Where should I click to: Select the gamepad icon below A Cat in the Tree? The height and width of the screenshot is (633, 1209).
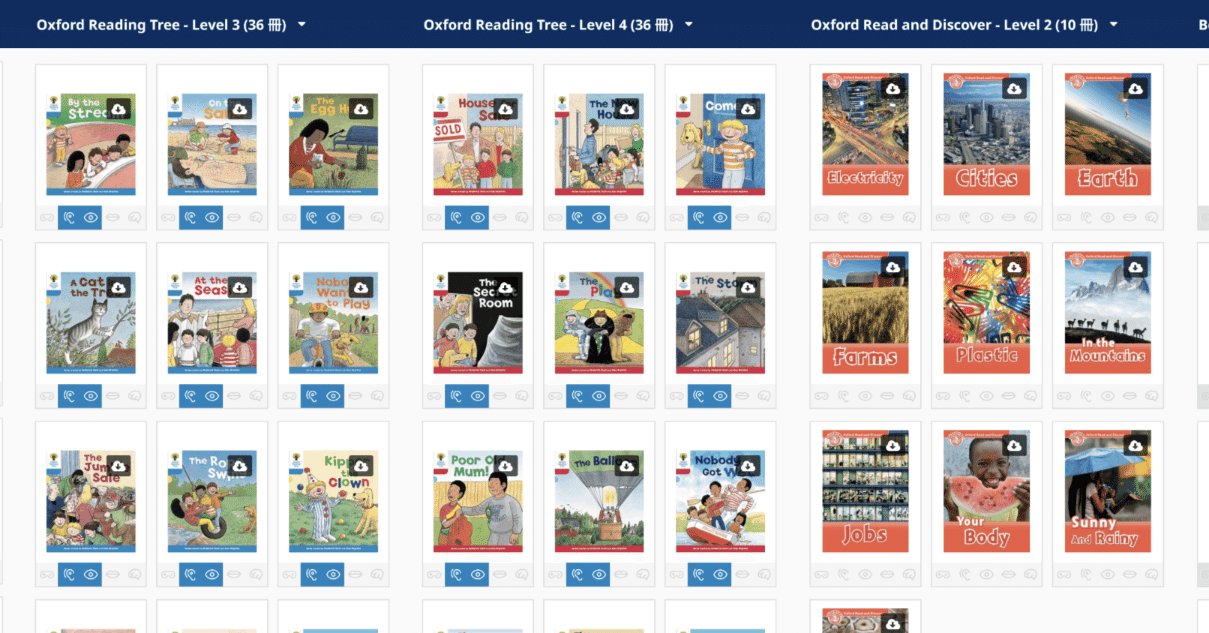[46, 396]
